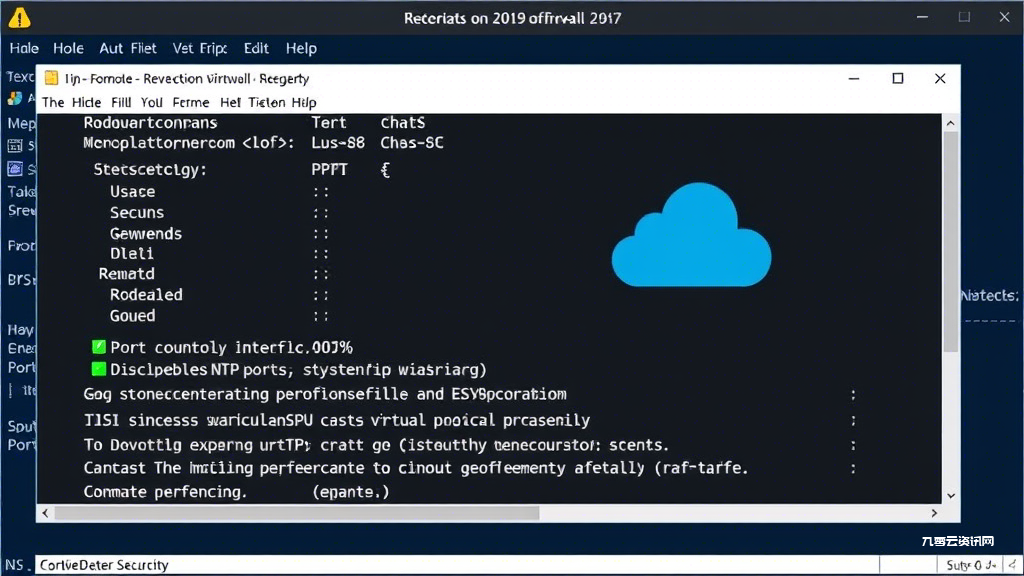
Task: Click the blue cloud icon
Action: (x=692, y=235)
